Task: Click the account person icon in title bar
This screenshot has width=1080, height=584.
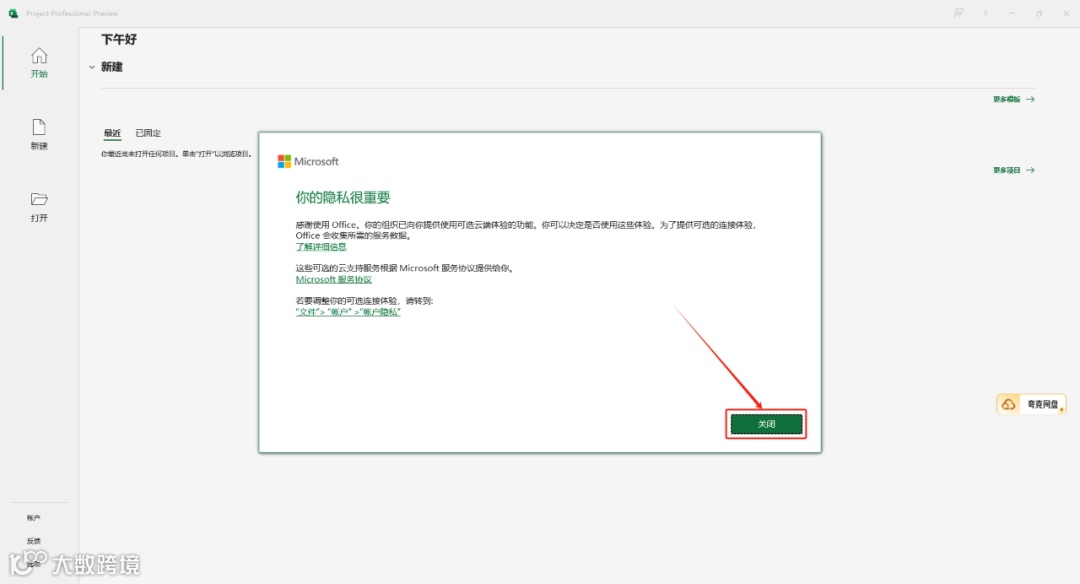Action: pyautogui.click(x=958, y=13)
